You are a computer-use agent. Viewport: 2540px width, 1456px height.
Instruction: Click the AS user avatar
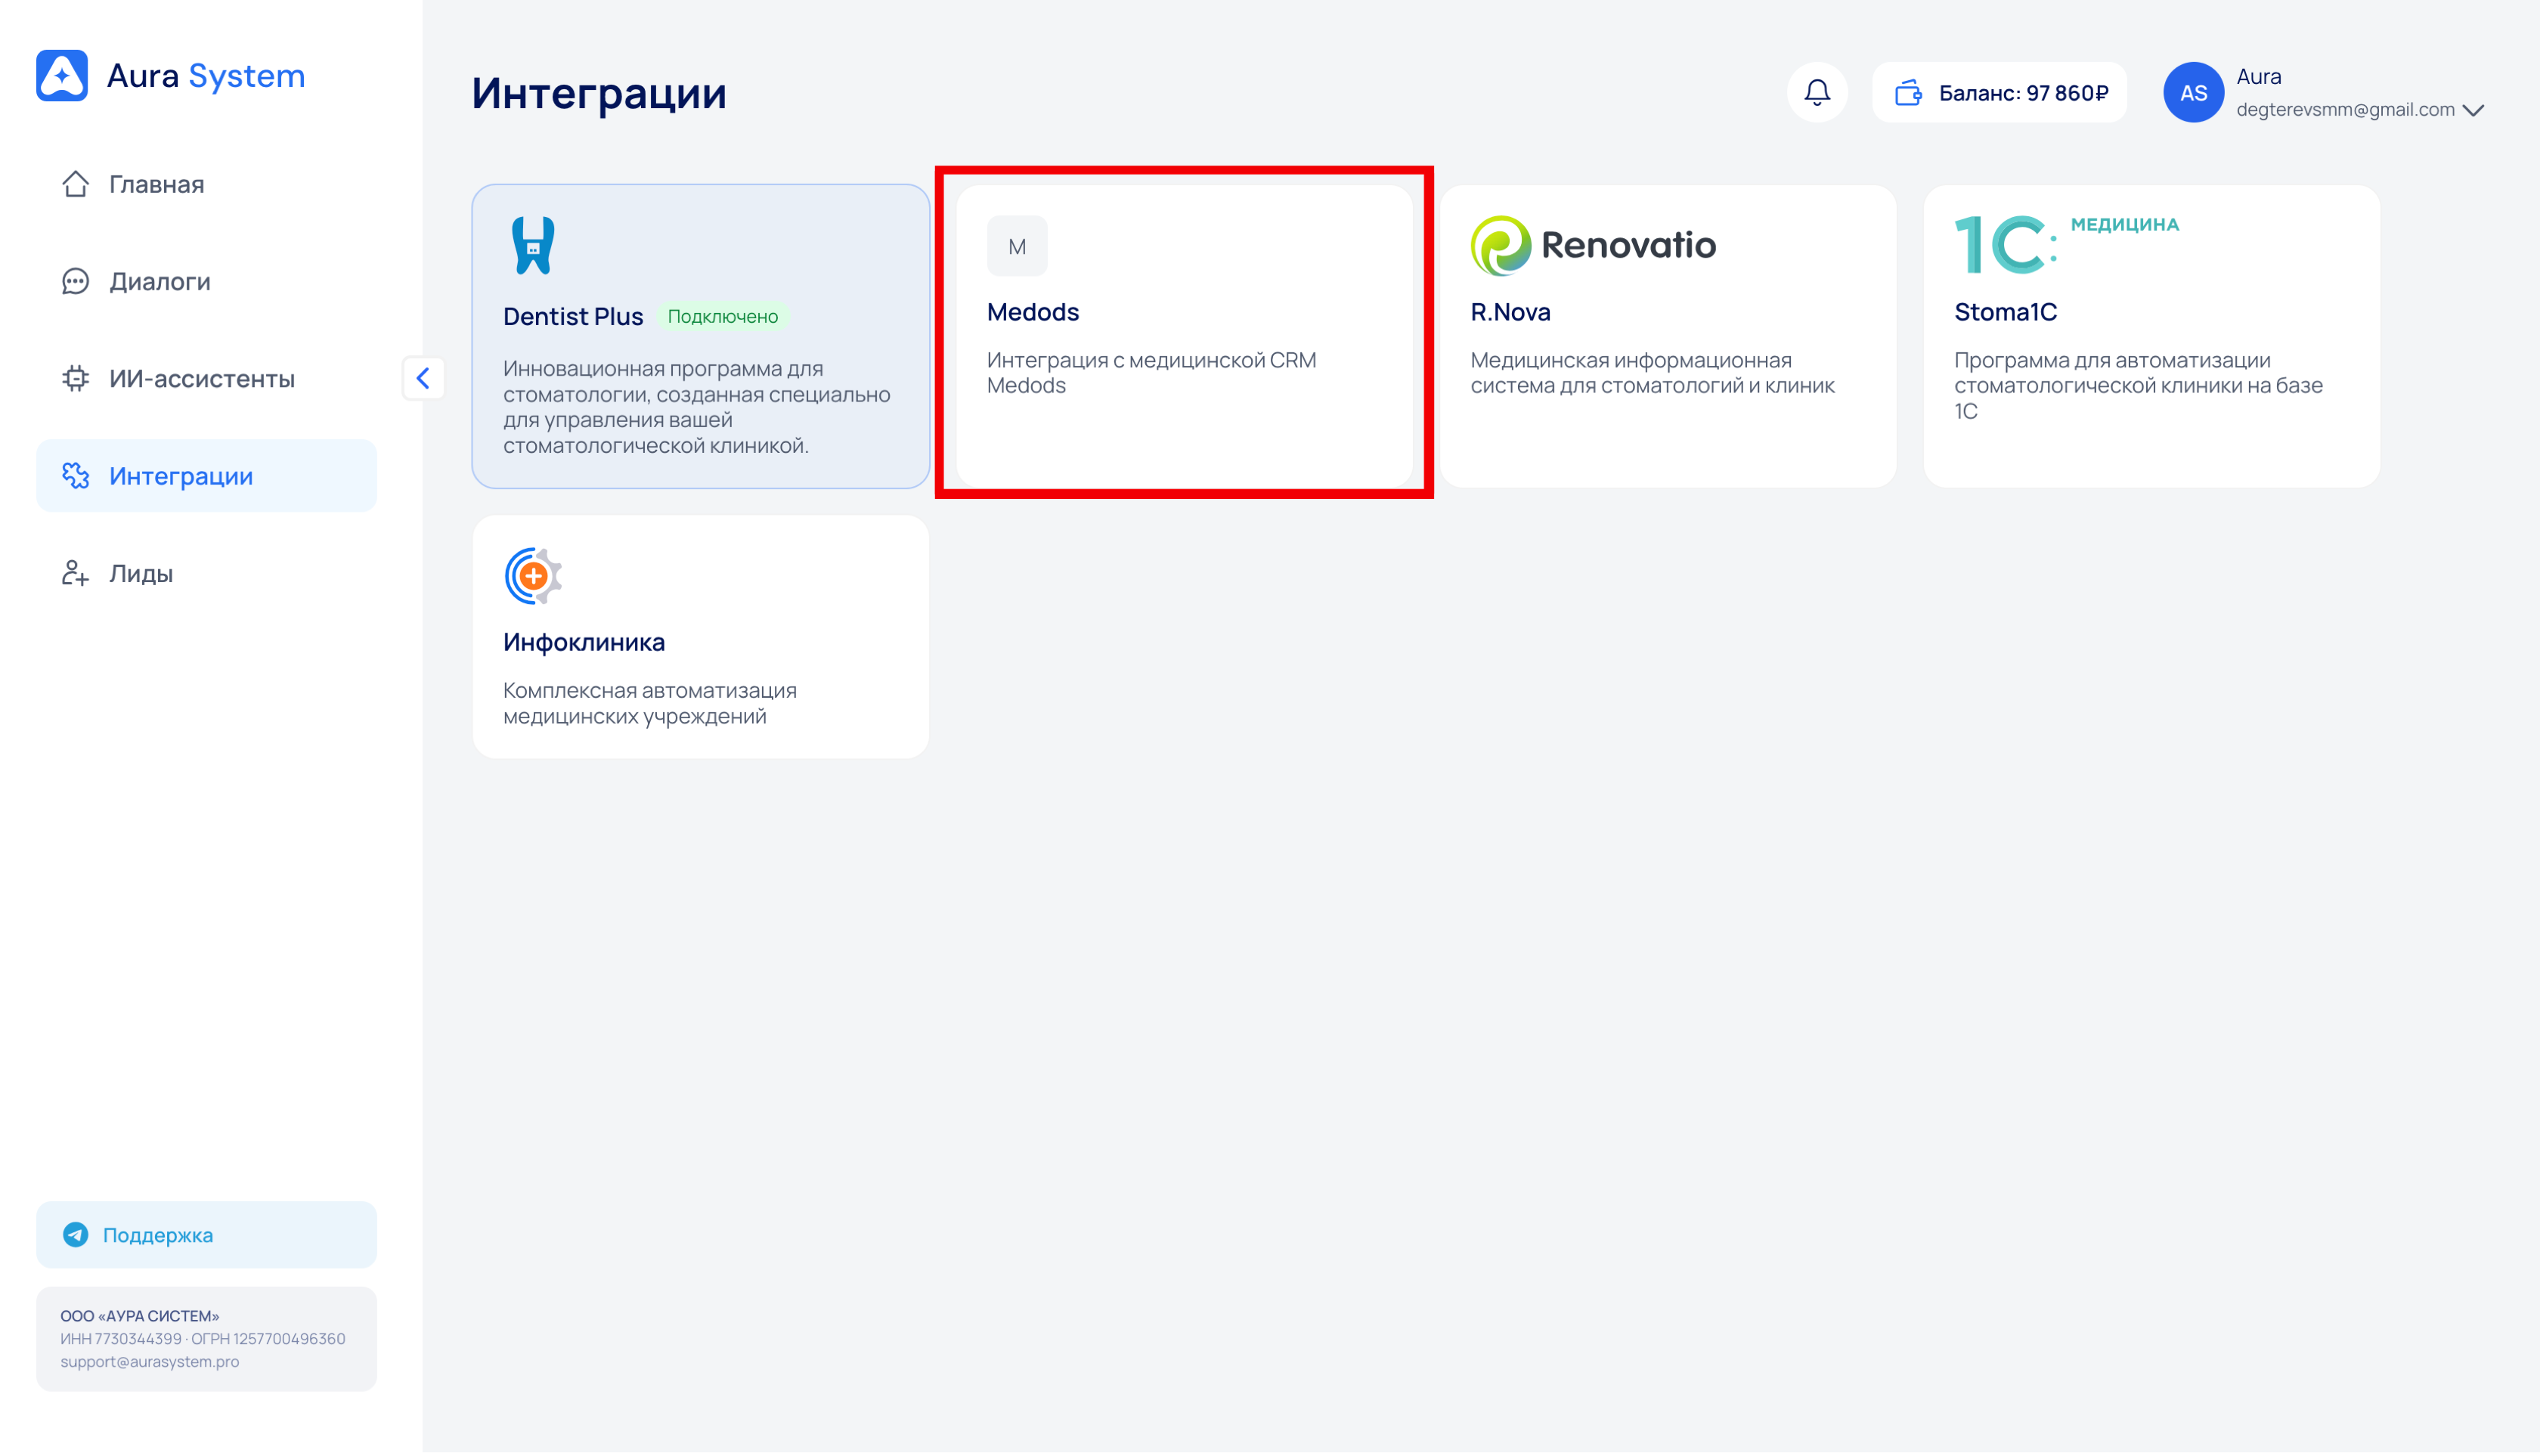(2192, 93)
